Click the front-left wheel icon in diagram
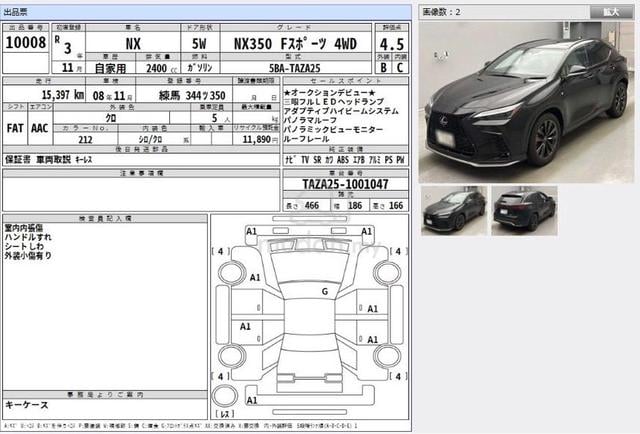The image size is (640, 434). 232,273
